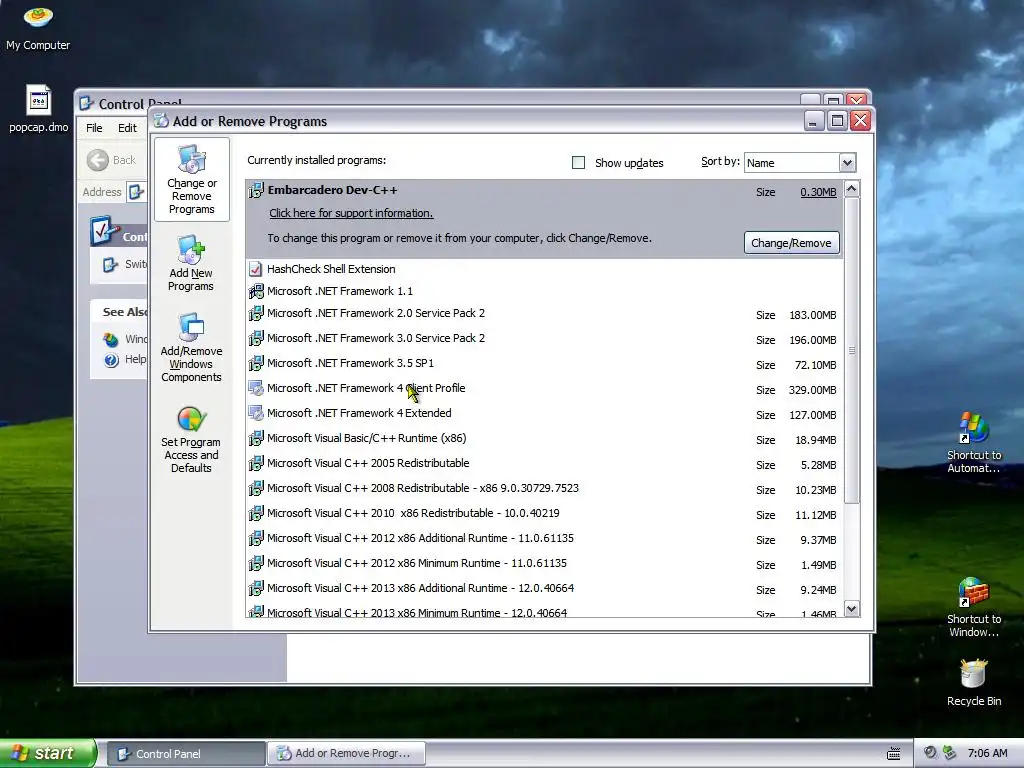Click the program list scroll down arrow
1024x768 pixels.
click(x=852, y=609)
